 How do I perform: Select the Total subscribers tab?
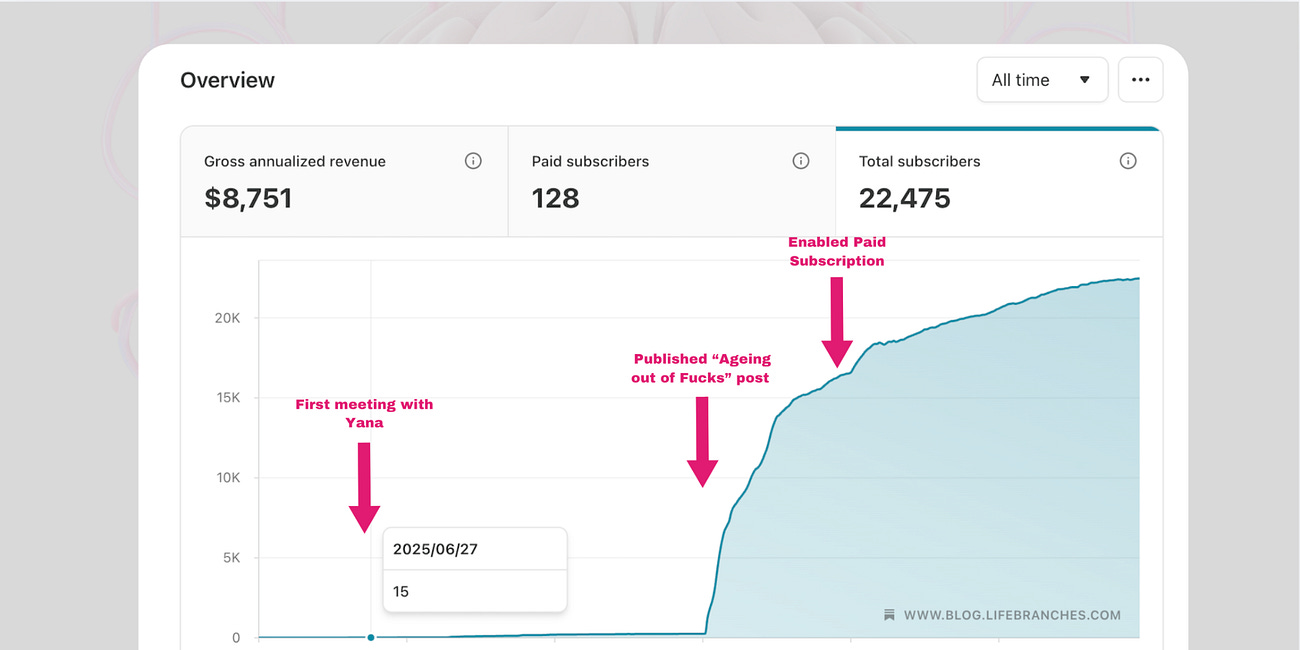coord(999,181)
